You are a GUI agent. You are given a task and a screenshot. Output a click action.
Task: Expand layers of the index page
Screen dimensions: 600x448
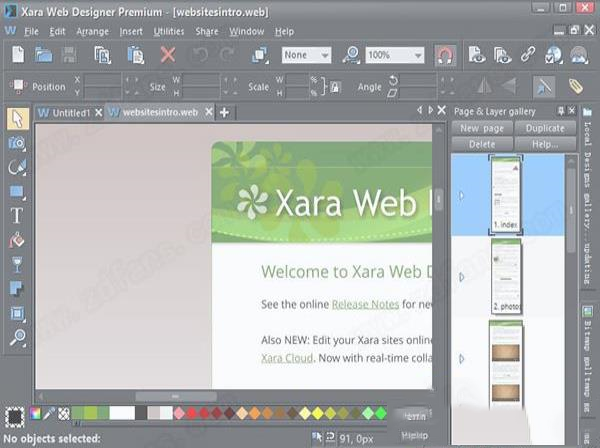click(x=460, y=196)
